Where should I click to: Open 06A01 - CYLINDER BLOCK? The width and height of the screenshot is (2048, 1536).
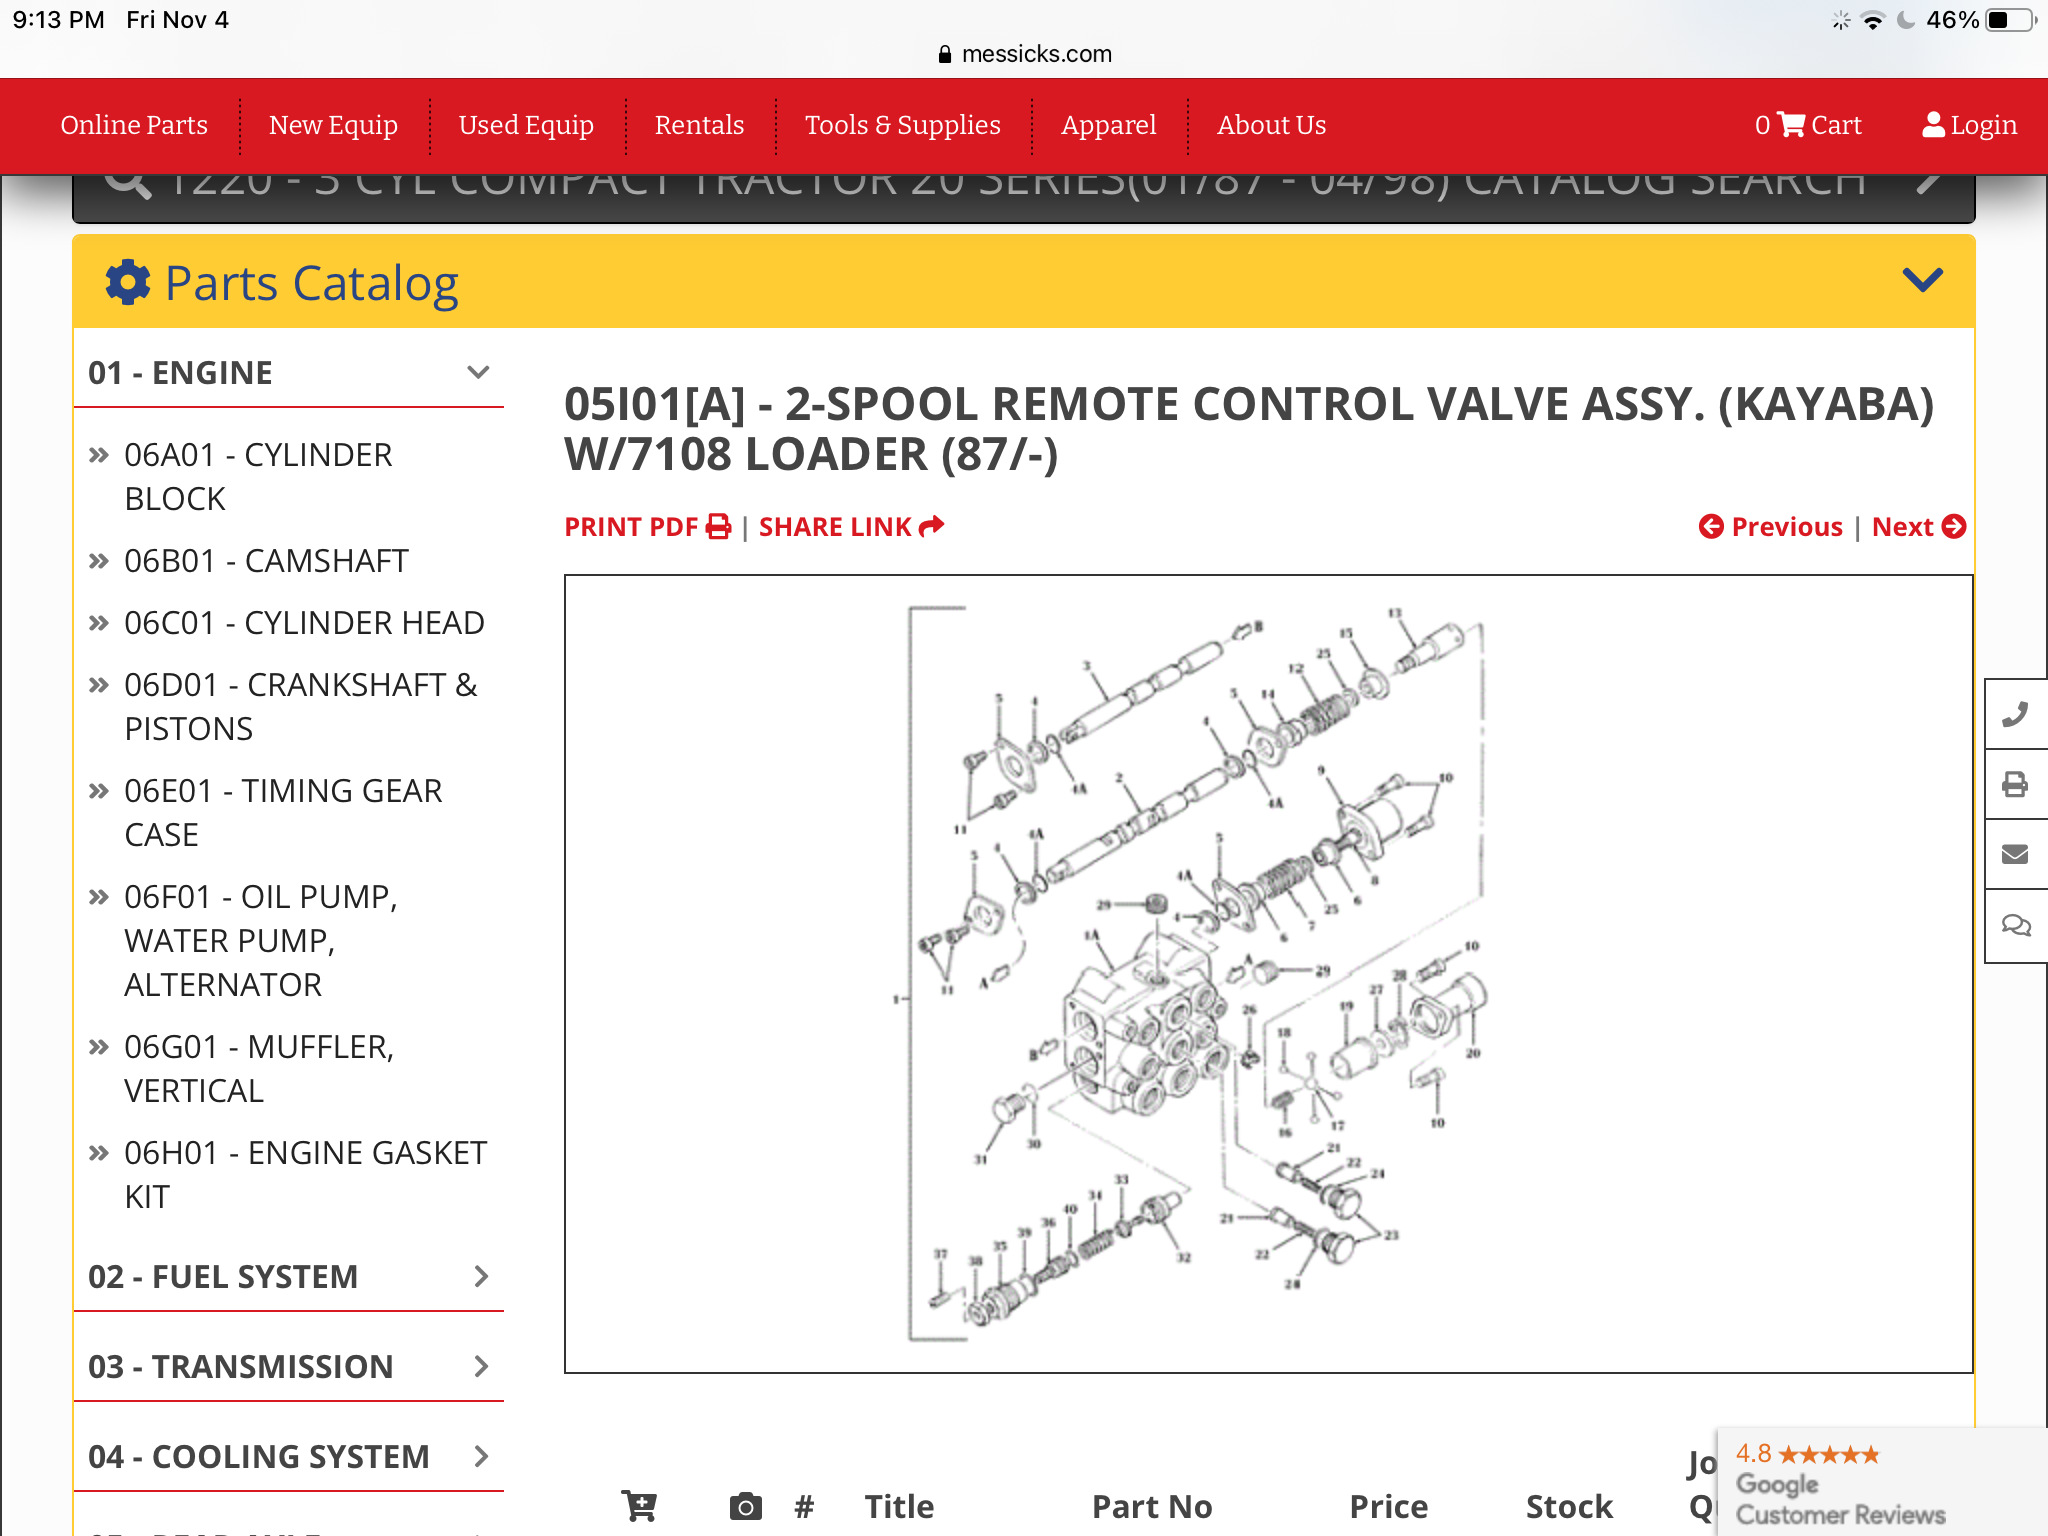(x=258, y=477)
